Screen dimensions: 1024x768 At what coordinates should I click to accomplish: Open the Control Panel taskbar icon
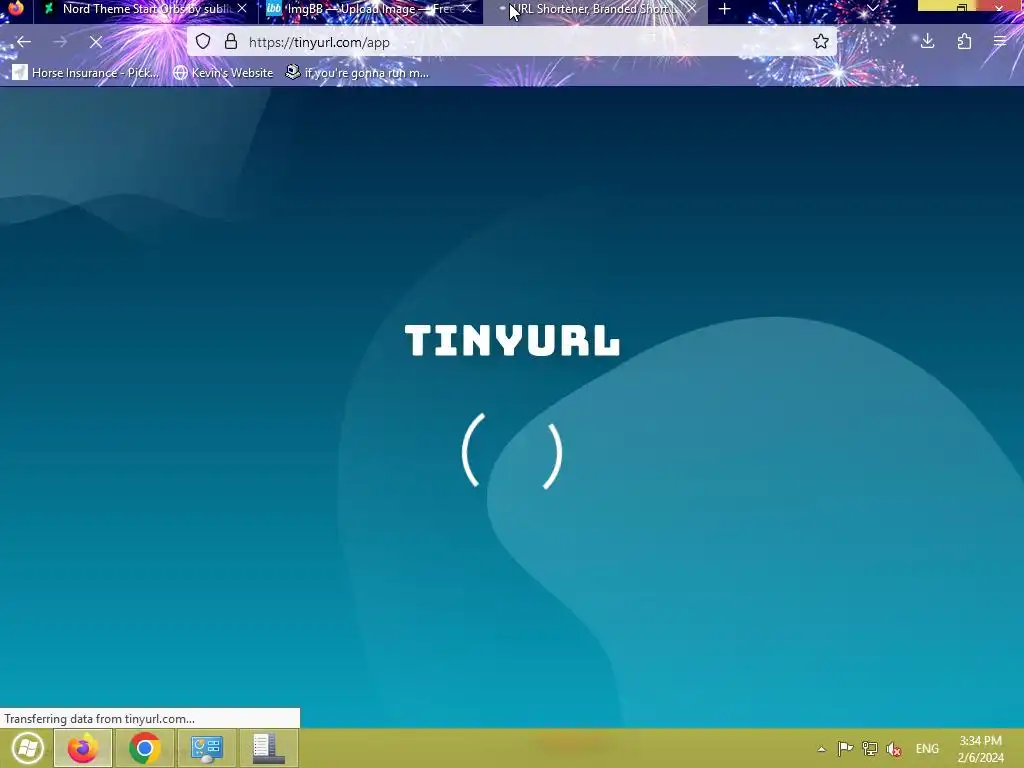[206, 748]
